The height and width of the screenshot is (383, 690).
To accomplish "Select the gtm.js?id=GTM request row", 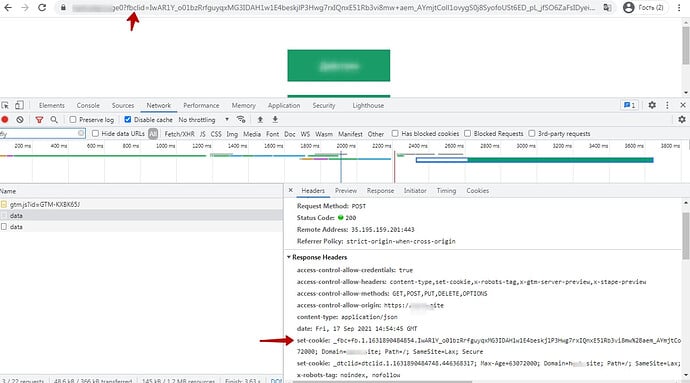I will coord(141,204).
